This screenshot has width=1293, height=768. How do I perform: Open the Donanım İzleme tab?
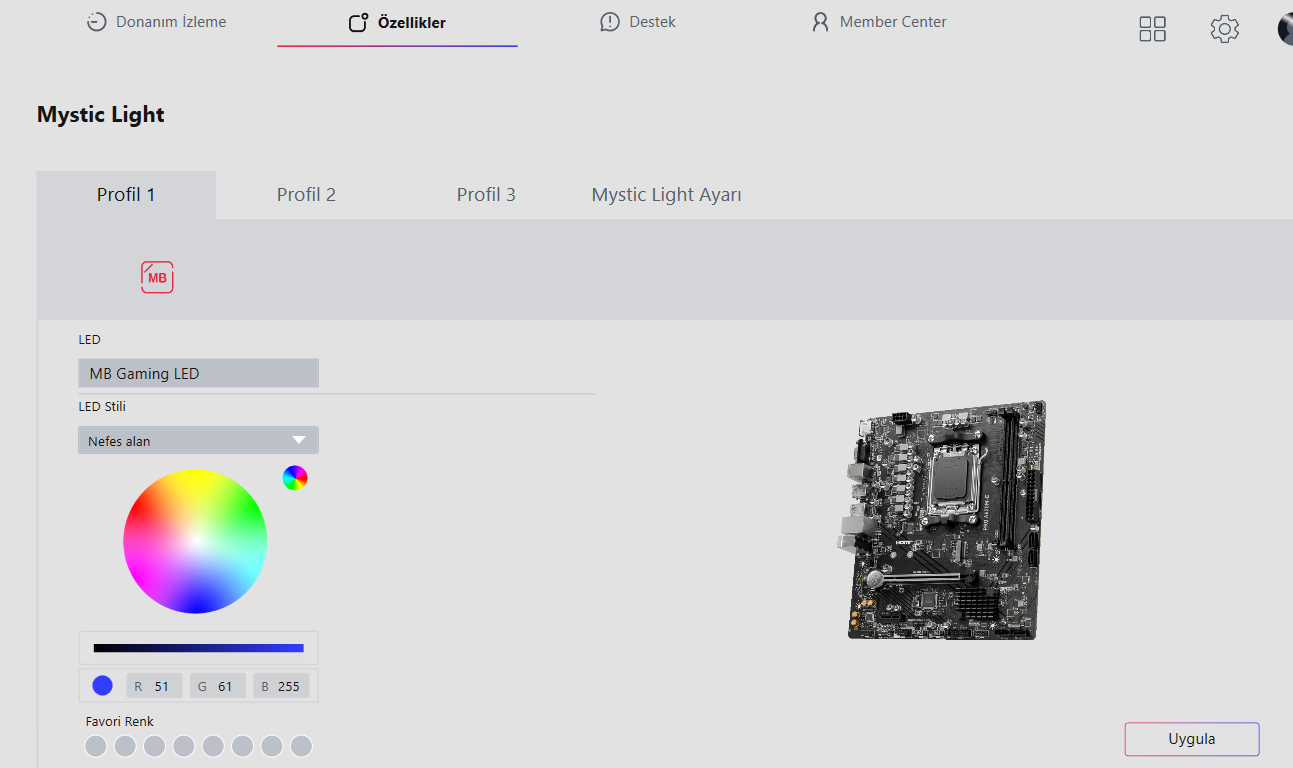pyautogui.click(x=156, y=22)
